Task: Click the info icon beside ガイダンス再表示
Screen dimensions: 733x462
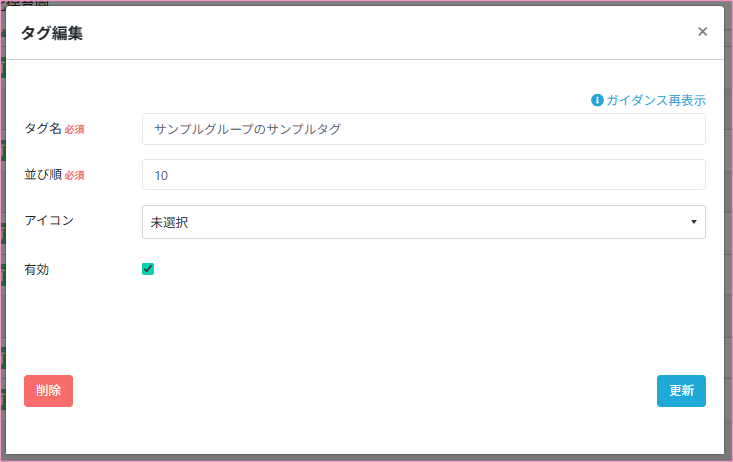Action: tap(597, 100)
